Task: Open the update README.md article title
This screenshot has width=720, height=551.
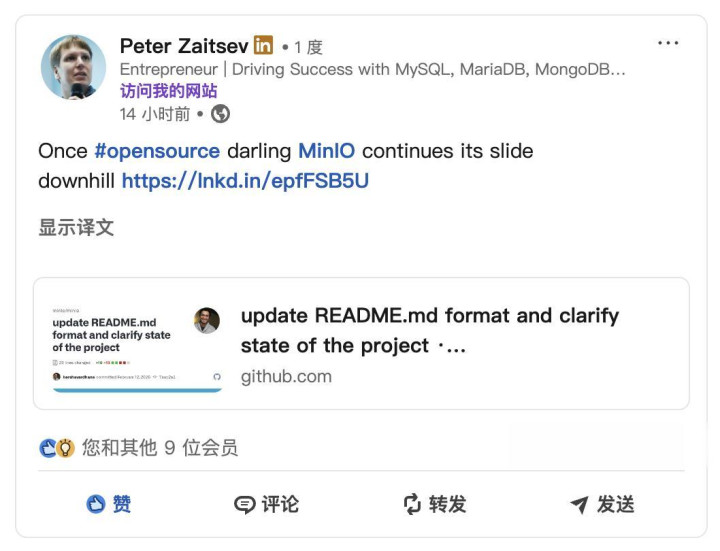Action: (429, 330)
